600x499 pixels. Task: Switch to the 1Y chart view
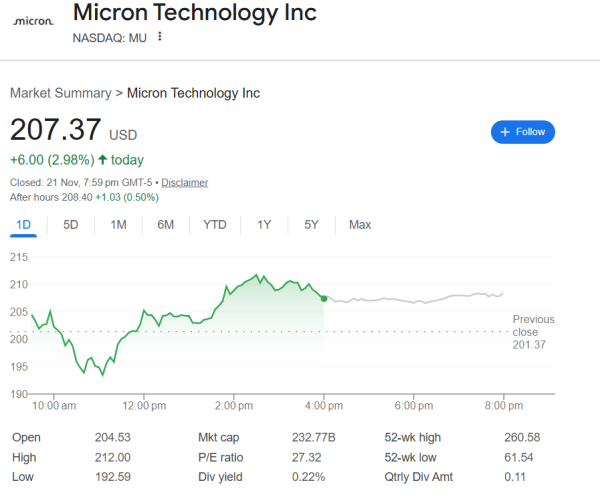tap(264, 225)
